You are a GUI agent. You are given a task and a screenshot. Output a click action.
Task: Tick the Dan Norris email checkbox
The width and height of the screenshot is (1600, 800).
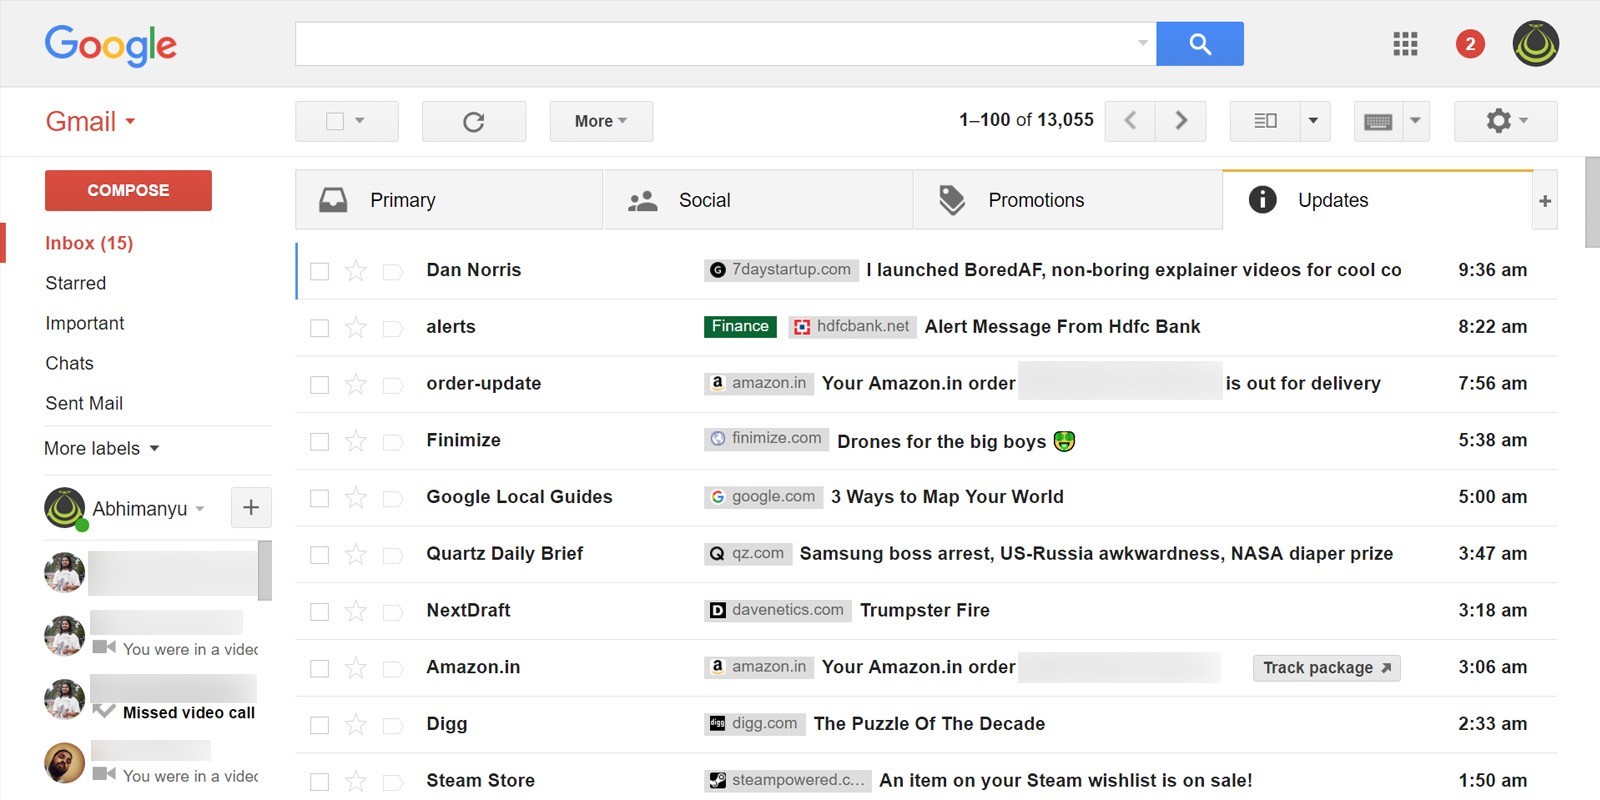point(320,271)
